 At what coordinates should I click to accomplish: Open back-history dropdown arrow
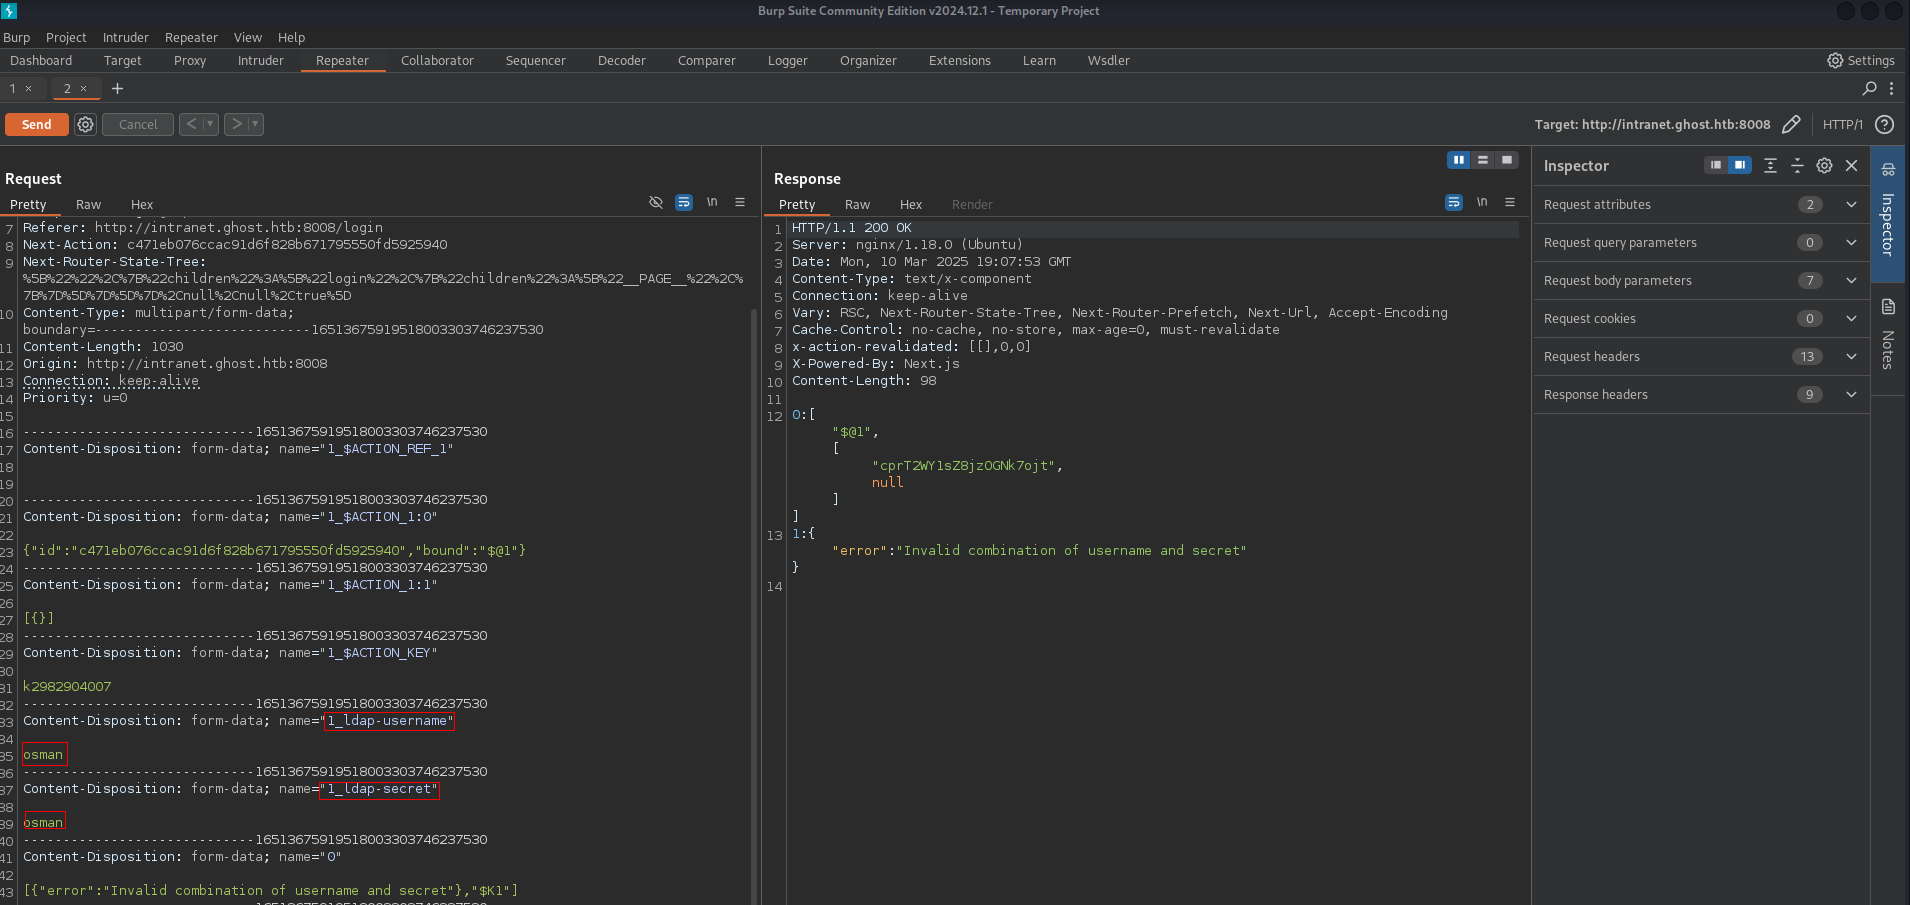(x=210, y=125)
